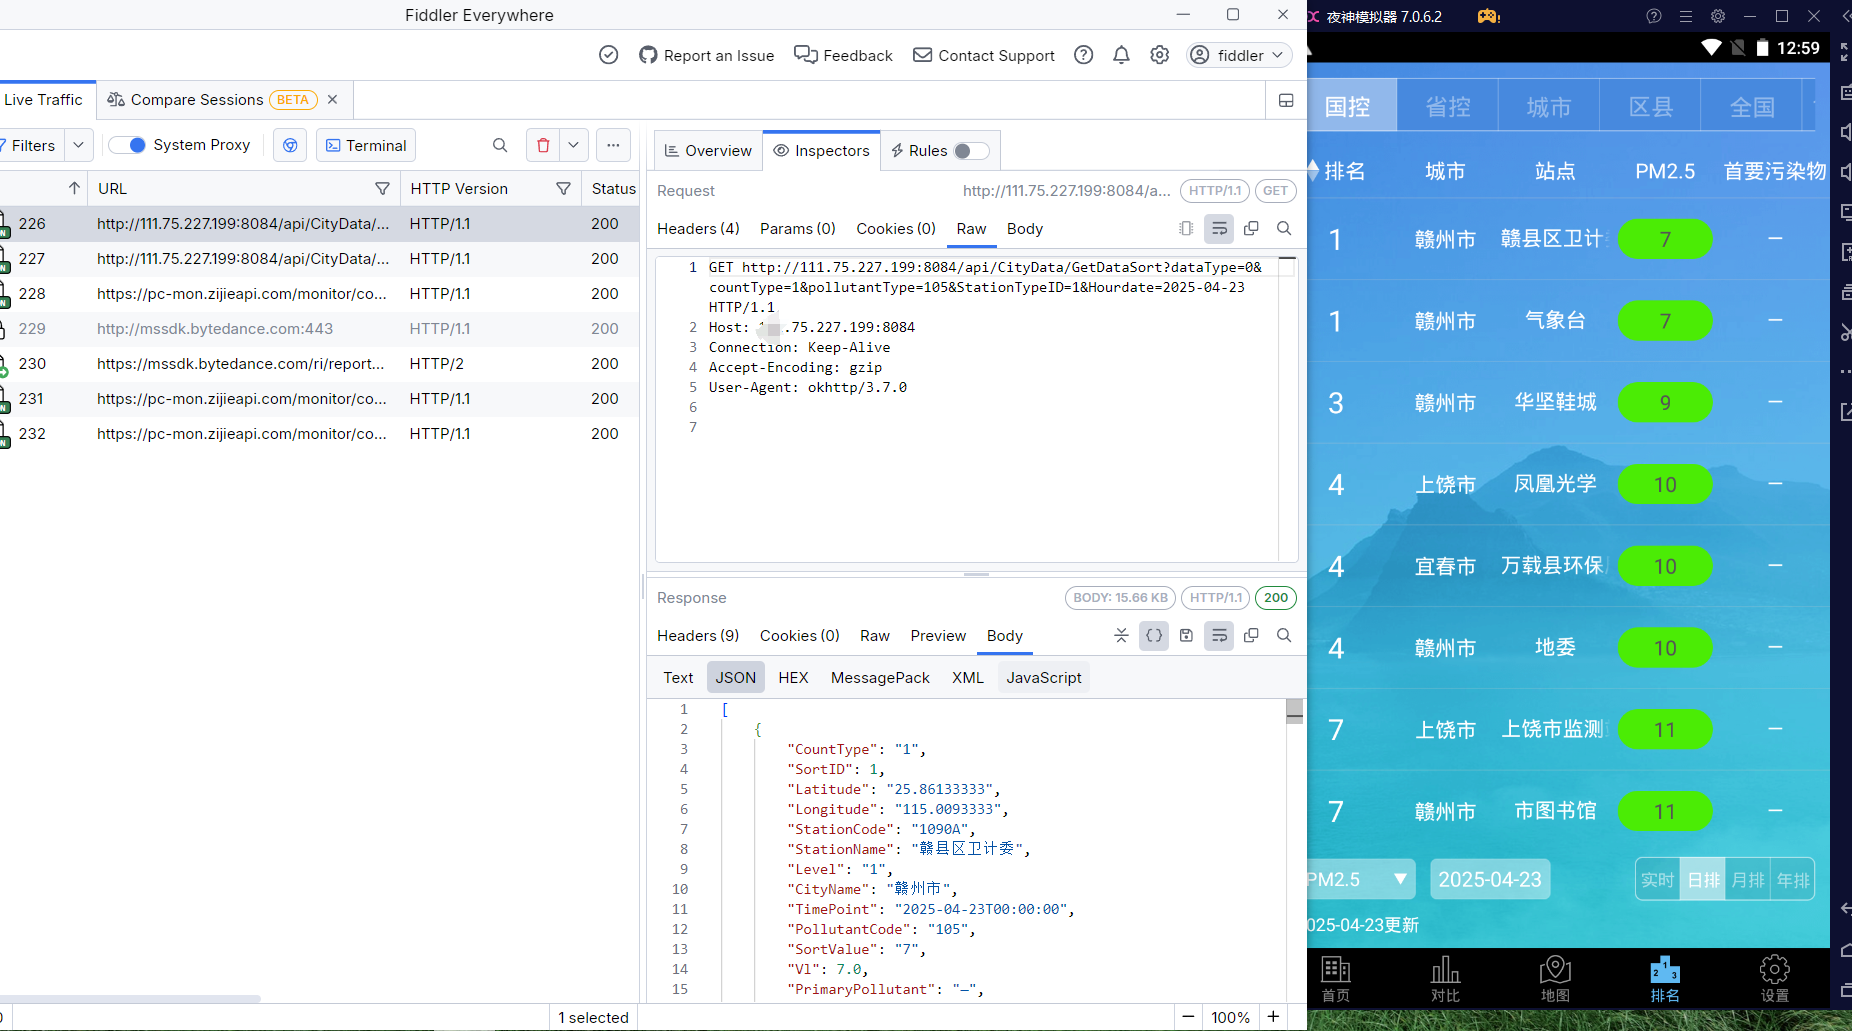Open request Params (0) tab
1852x1031 pixels.
tap(798, 229)
